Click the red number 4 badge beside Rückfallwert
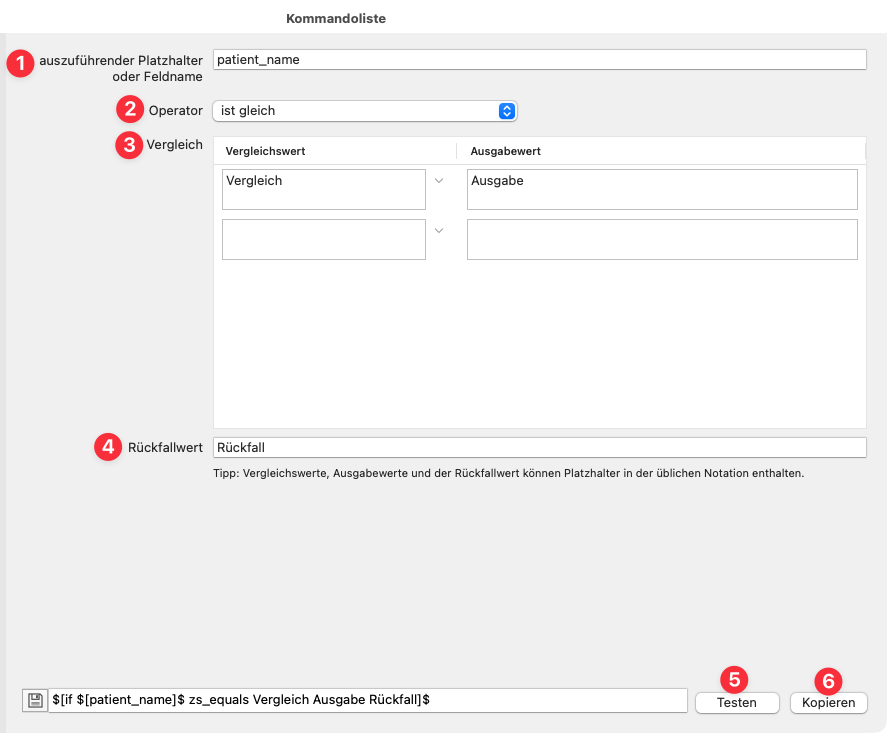Viewport: 891px width, 736px height. 108,447
